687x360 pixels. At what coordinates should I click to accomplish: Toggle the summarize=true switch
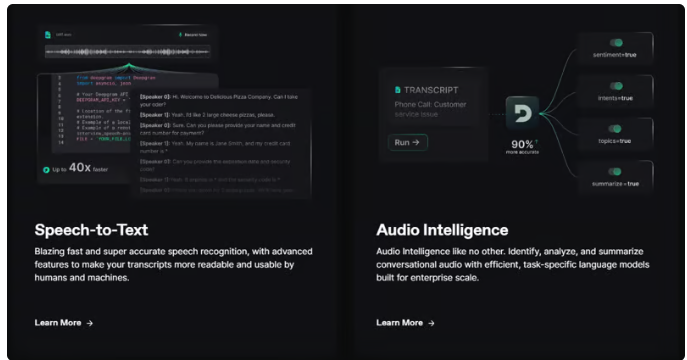point(615,172)
